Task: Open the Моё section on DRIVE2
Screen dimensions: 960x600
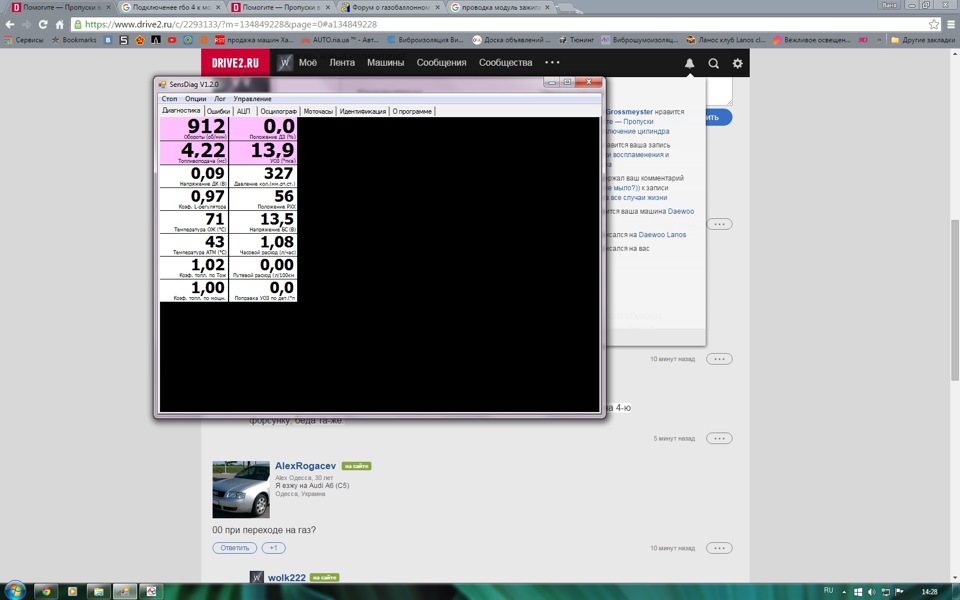Action: [308, 62]
